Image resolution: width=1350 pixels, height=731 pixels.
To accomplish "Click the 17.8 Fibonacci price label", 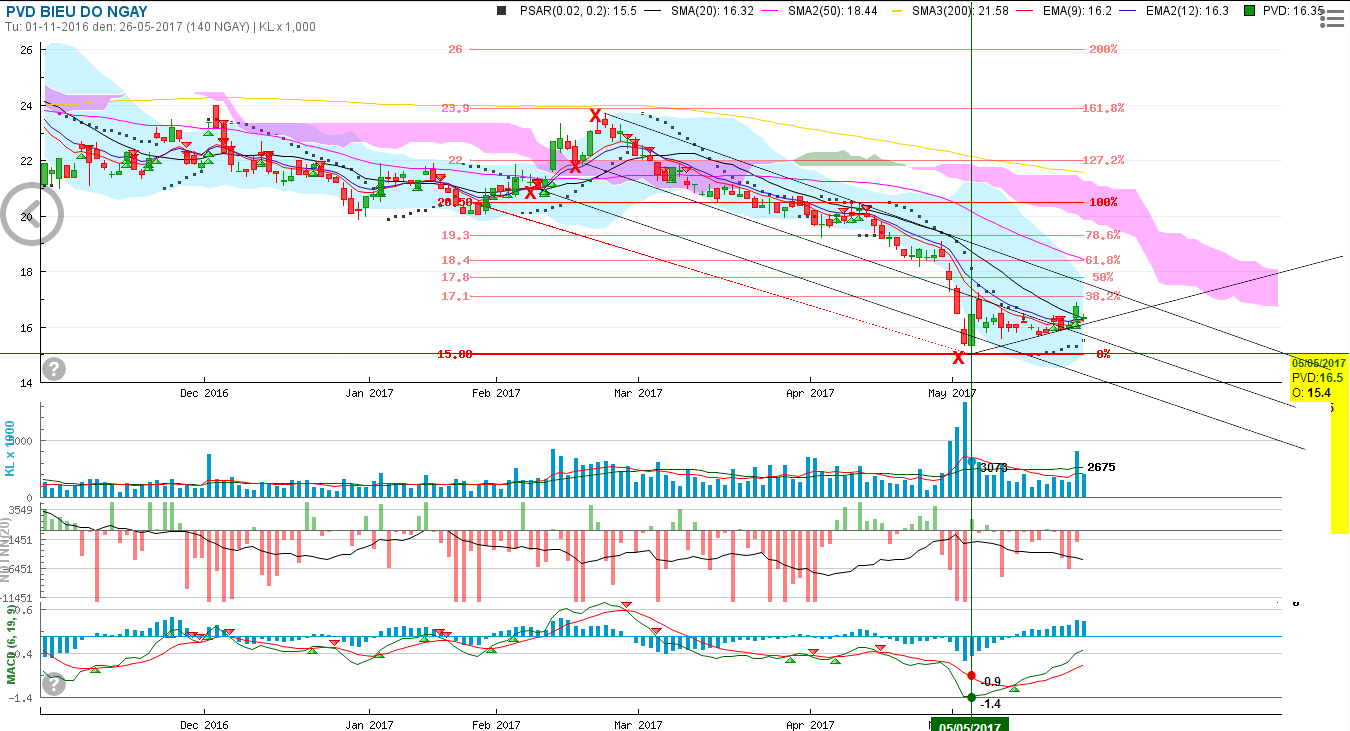I will click(456, 277).
